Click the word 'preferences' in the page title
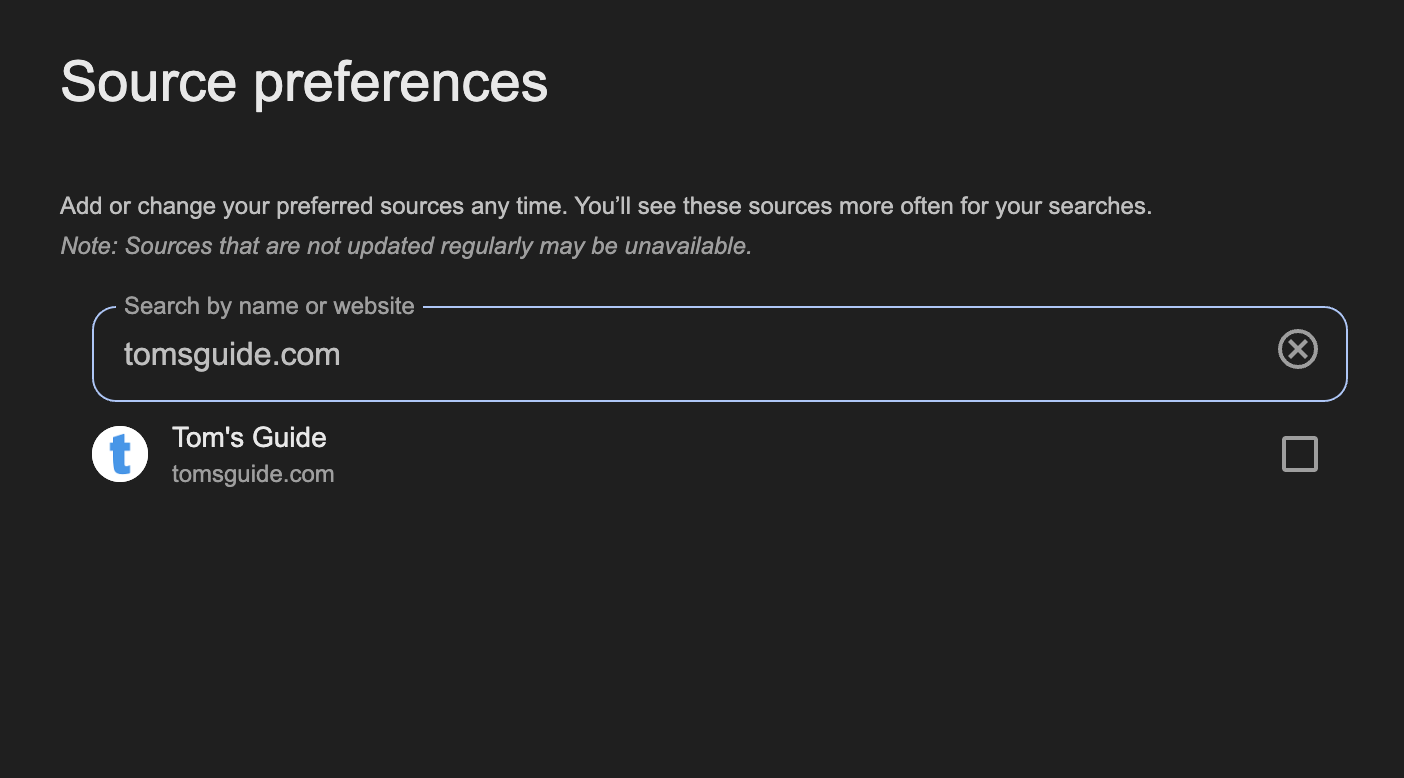The width and height of the screenshot is (1404, 778). pos(400,83)
